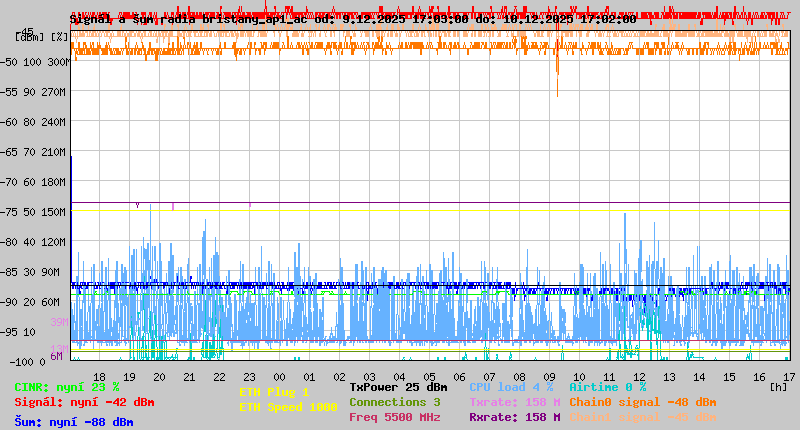Image resolution: width=800 pixels, height=430 pixels.
Task: Click the '-60 80 240M' y-axis label
Action: 35,122
